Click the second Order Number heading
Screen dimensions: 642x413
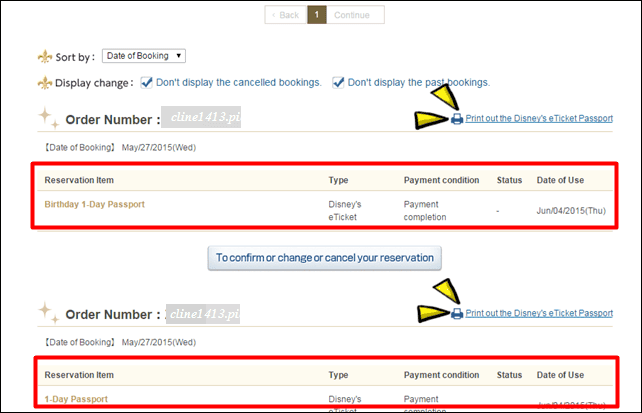(113, 315)
